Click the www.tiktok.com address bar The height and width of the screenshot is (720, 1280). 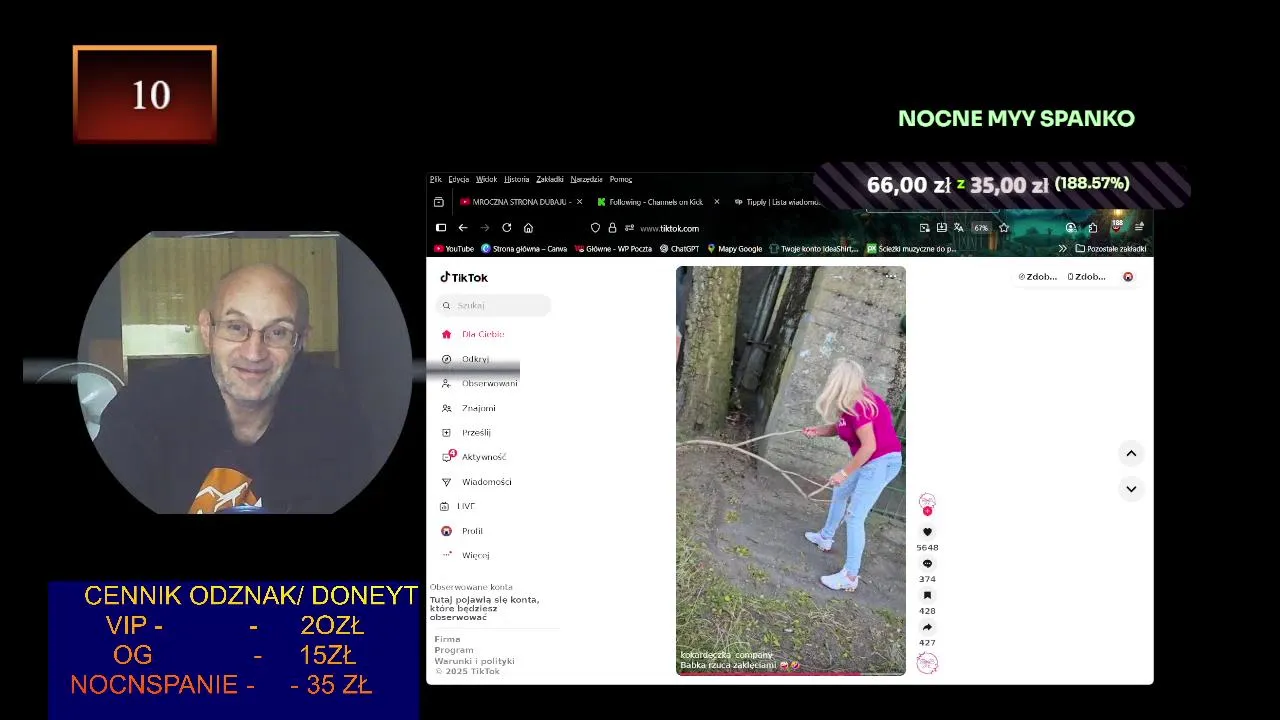click(x=670, y=228)
